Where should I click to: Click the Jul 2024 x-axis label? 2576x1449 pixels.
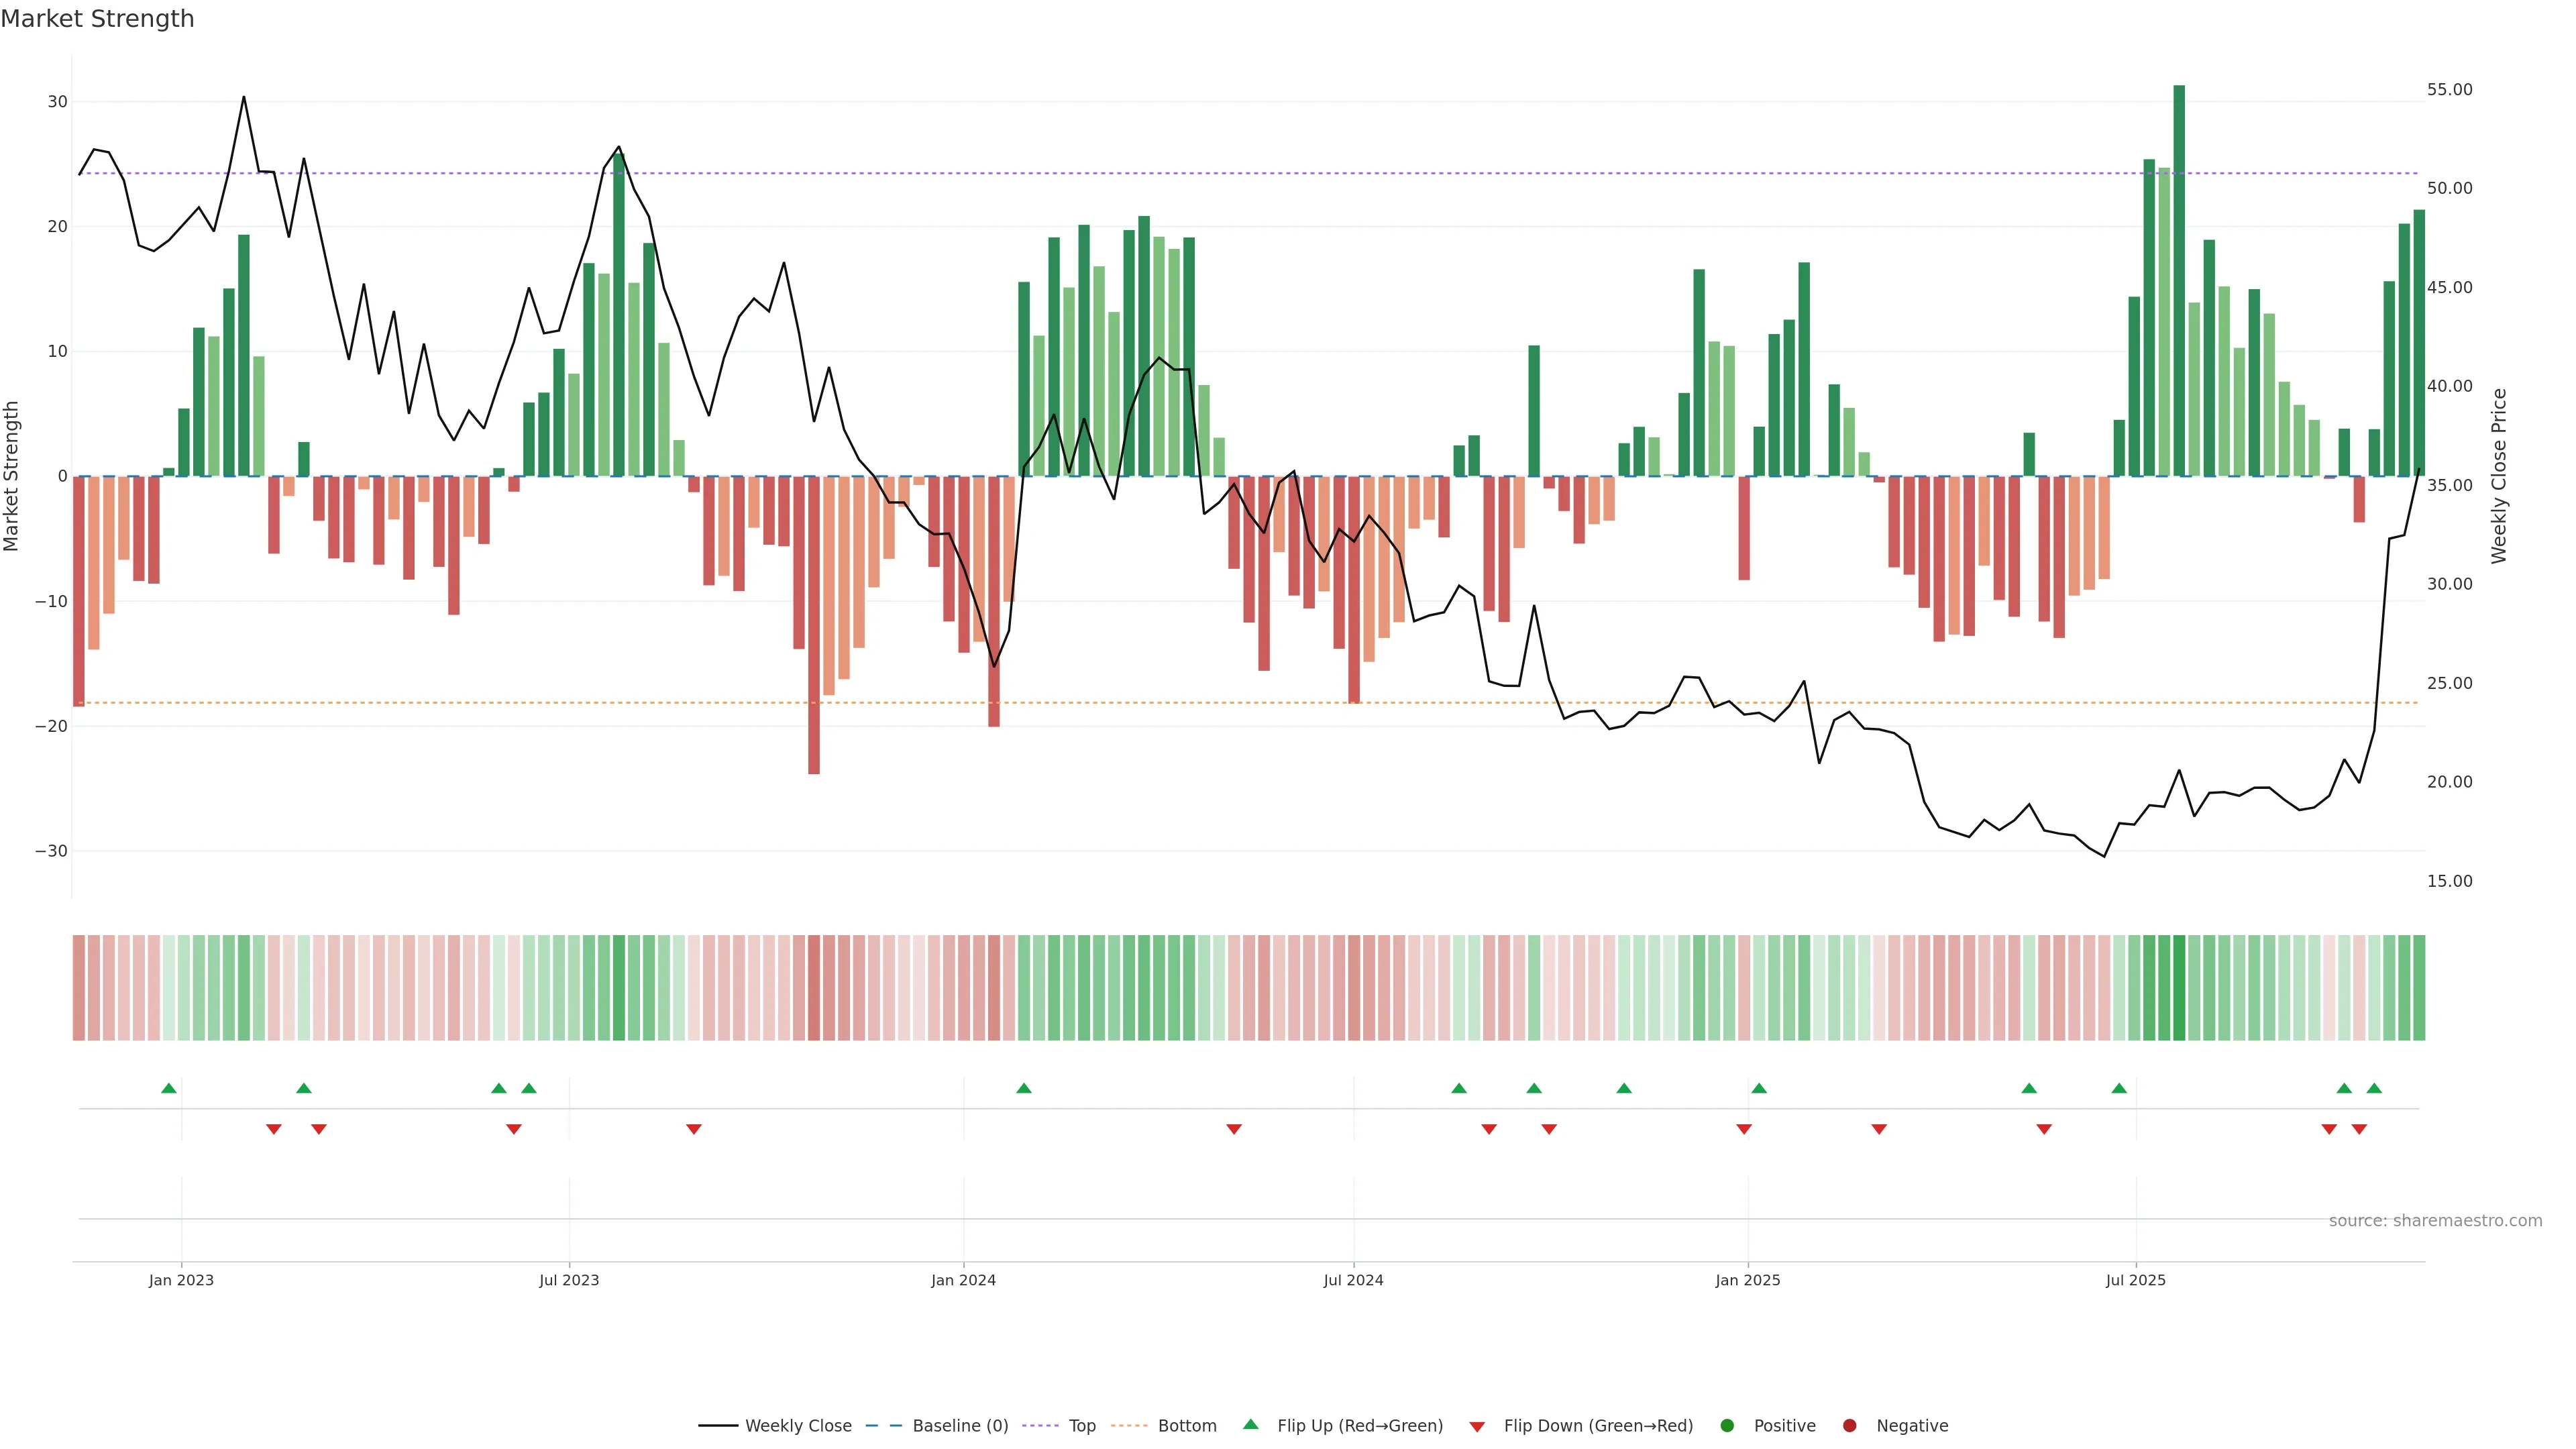point(1353,1280)
